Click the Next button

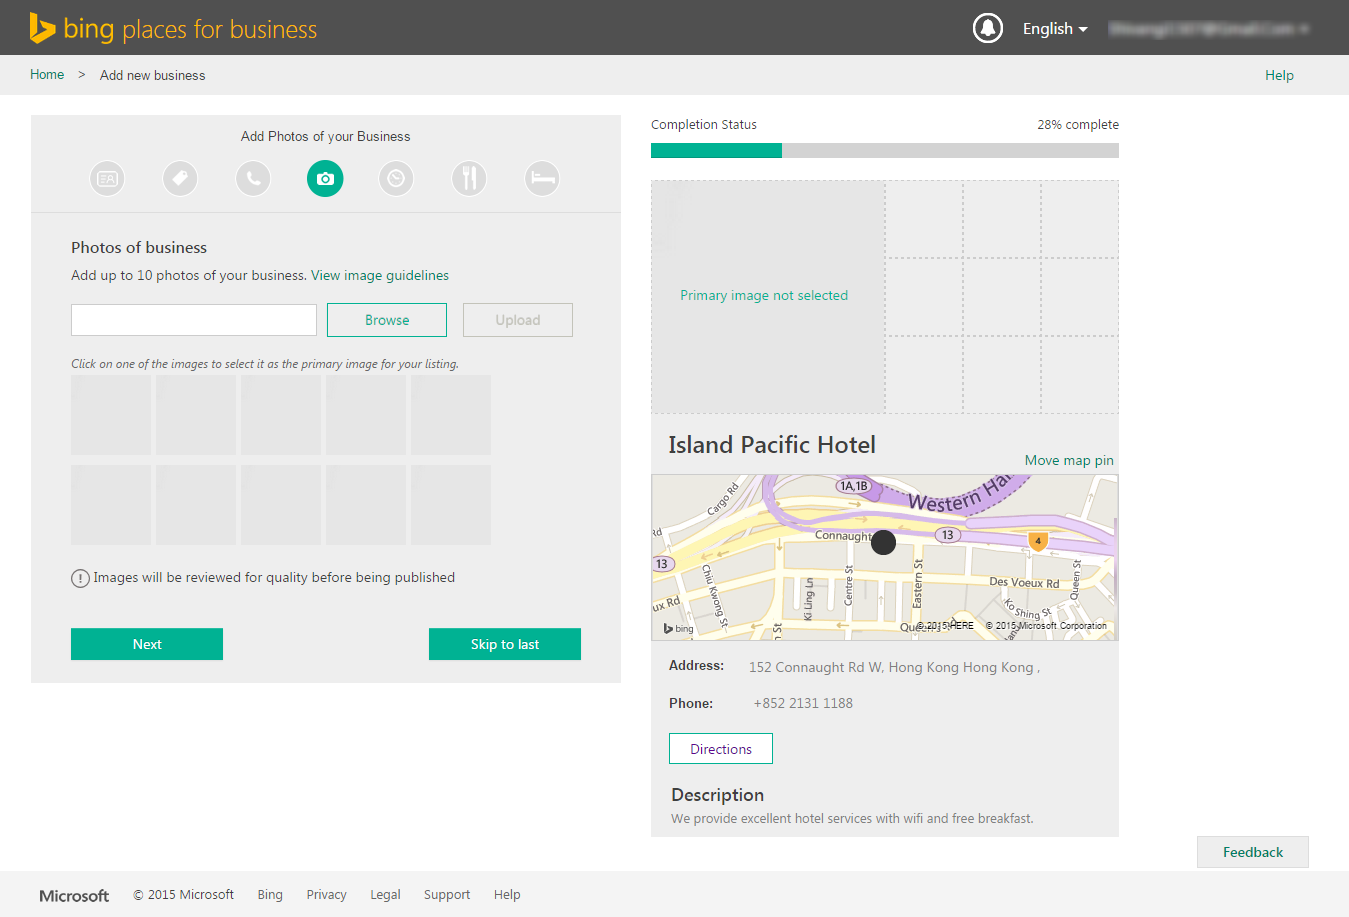point(147,644)
